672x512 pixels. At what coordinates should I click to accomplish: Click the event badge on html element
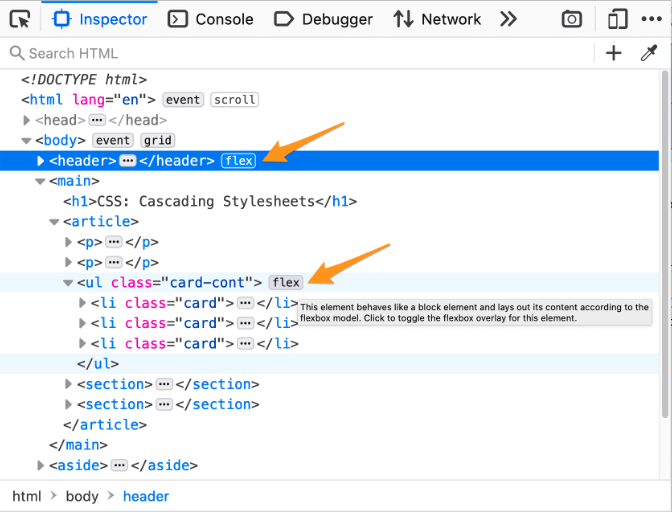(x=184, y=100)
